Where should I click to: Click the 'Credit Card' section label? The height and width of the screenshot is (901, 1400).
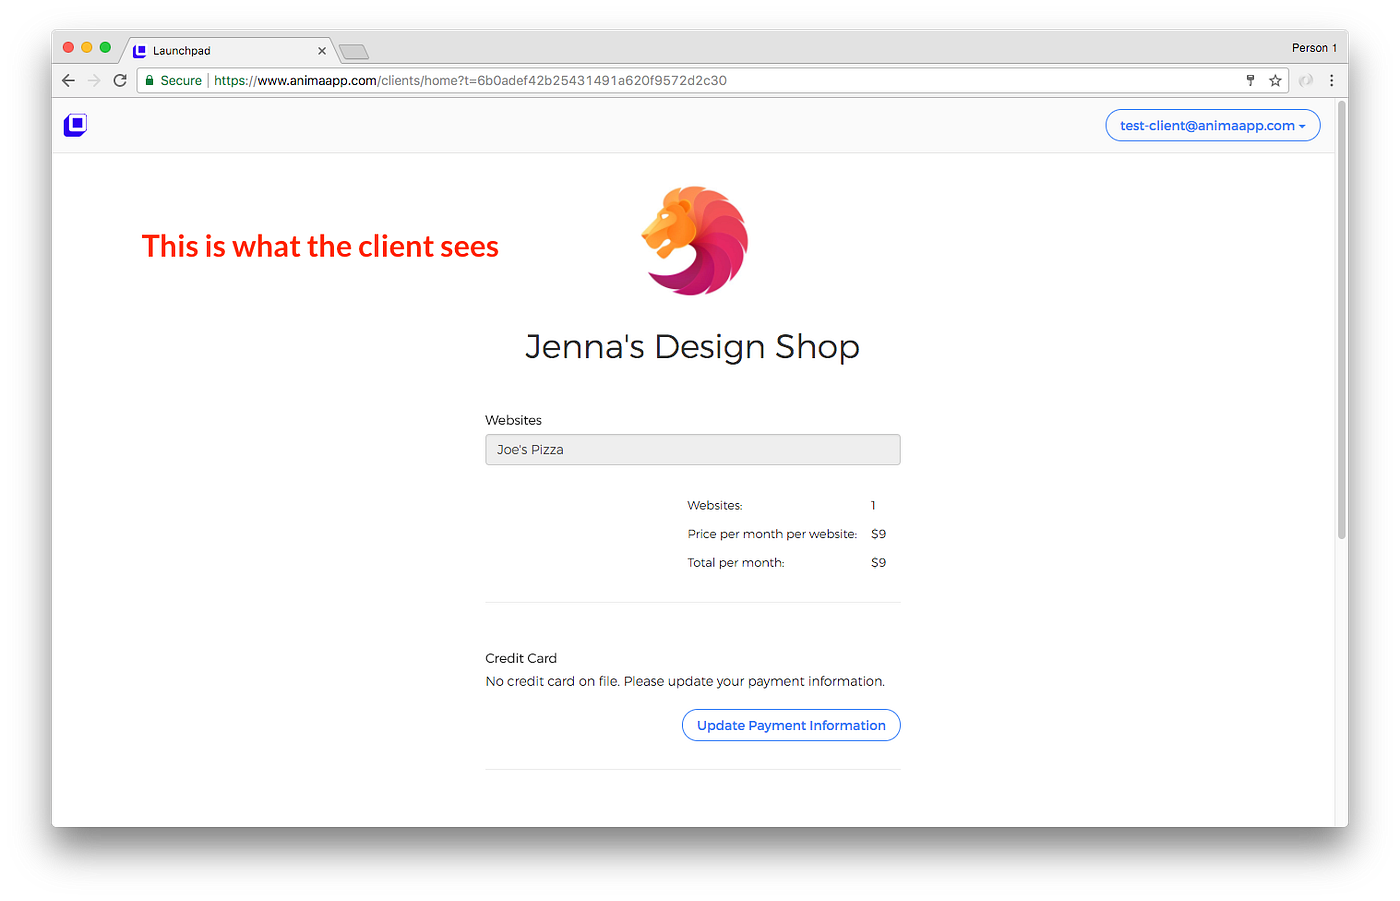pos(521,658)
